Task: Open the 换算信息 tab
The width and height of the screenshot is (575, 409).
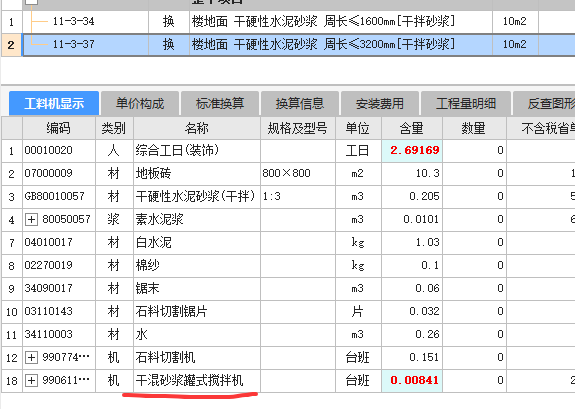Action: tap(300, 103)
